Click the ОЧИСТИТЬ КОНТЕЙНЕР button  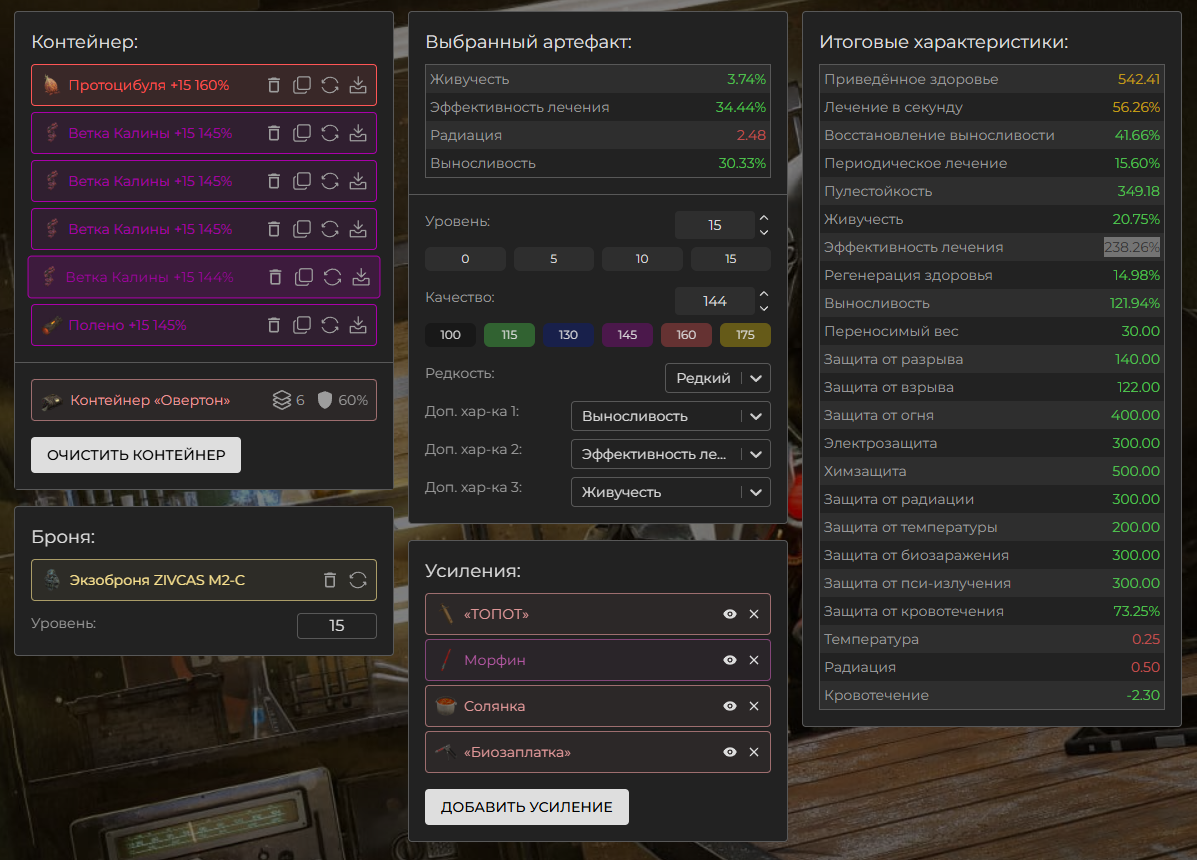tap(136, 455)
